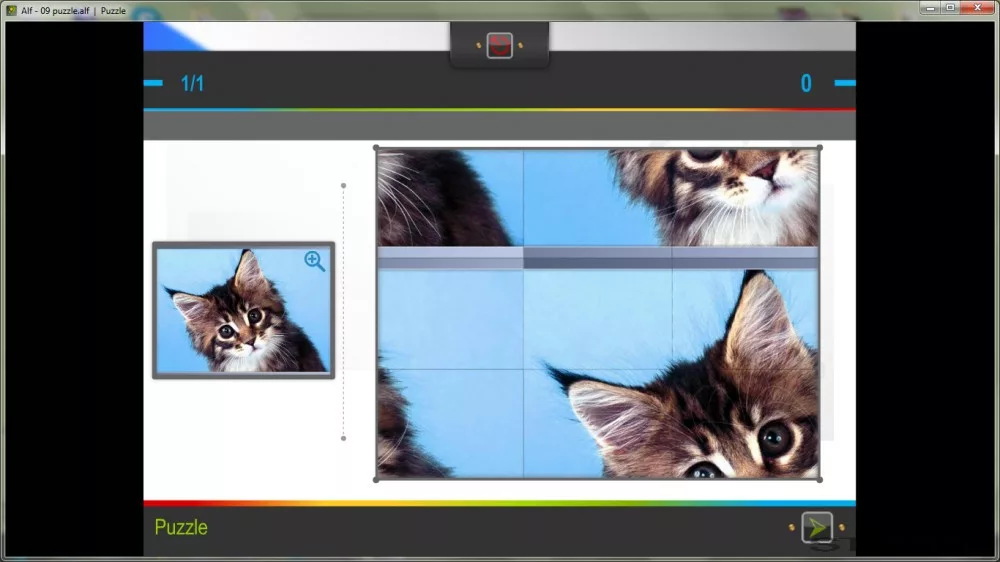Close the Alf puzzle window
1000x562 pixels.
(976, 8)
